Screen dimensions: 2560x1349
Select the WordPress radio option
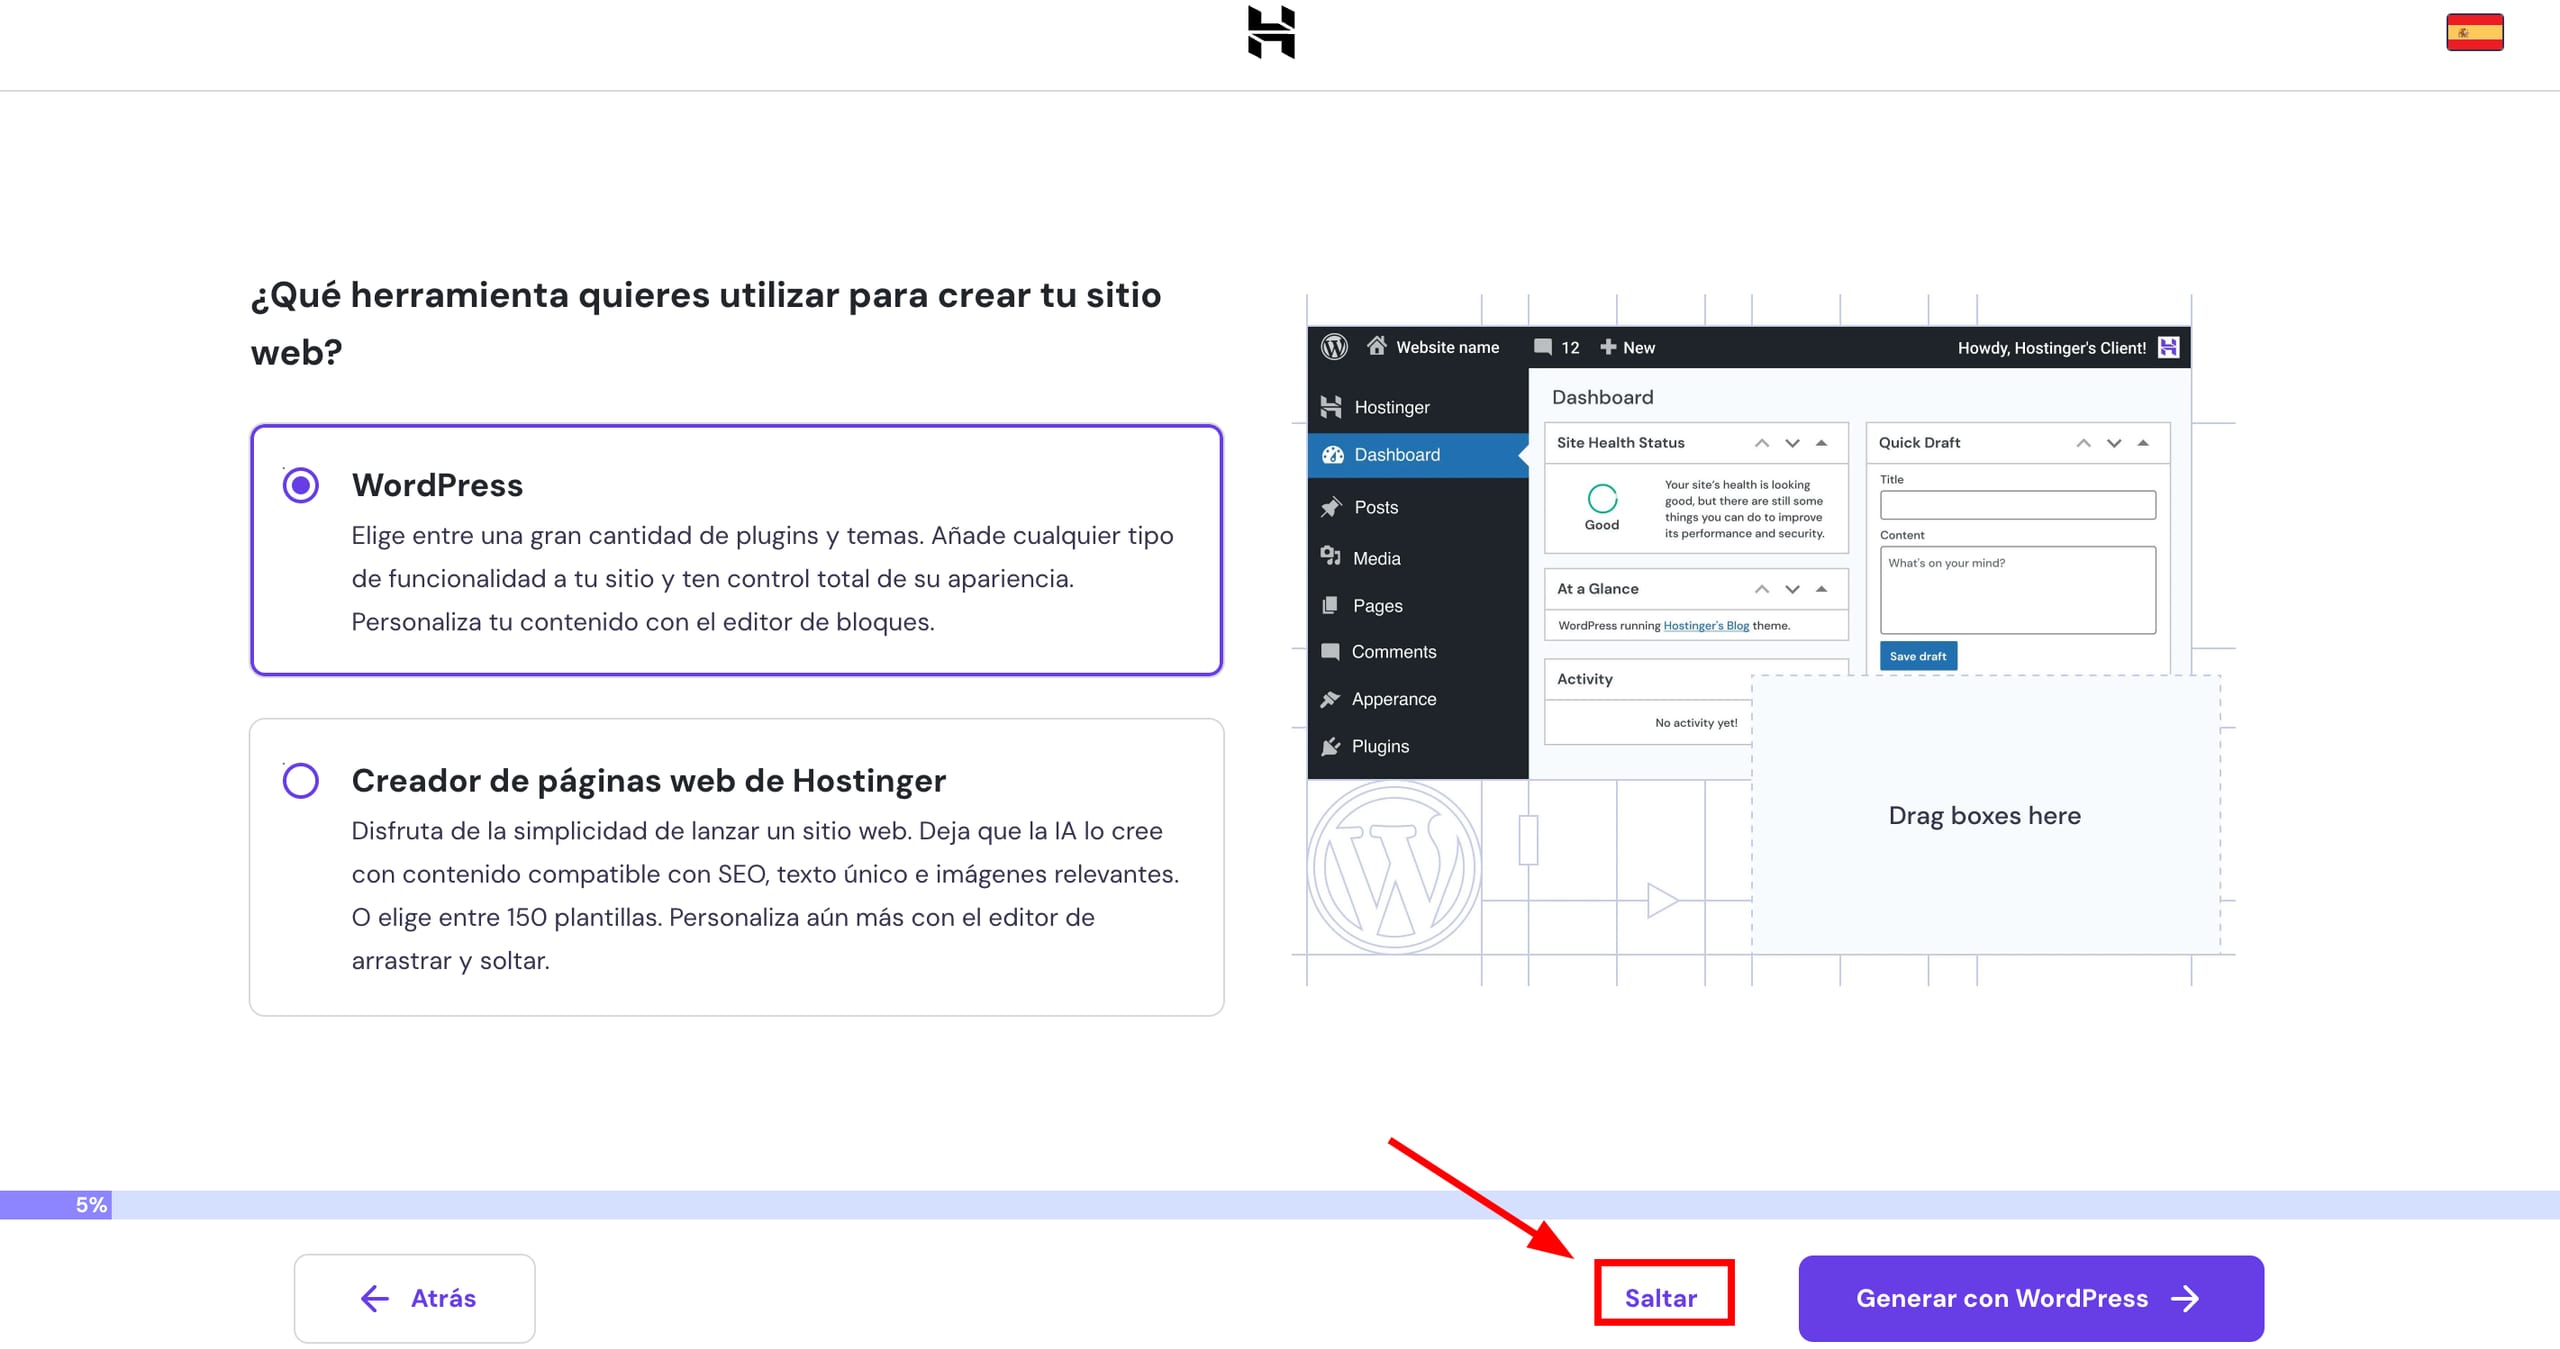click(300, 485)
